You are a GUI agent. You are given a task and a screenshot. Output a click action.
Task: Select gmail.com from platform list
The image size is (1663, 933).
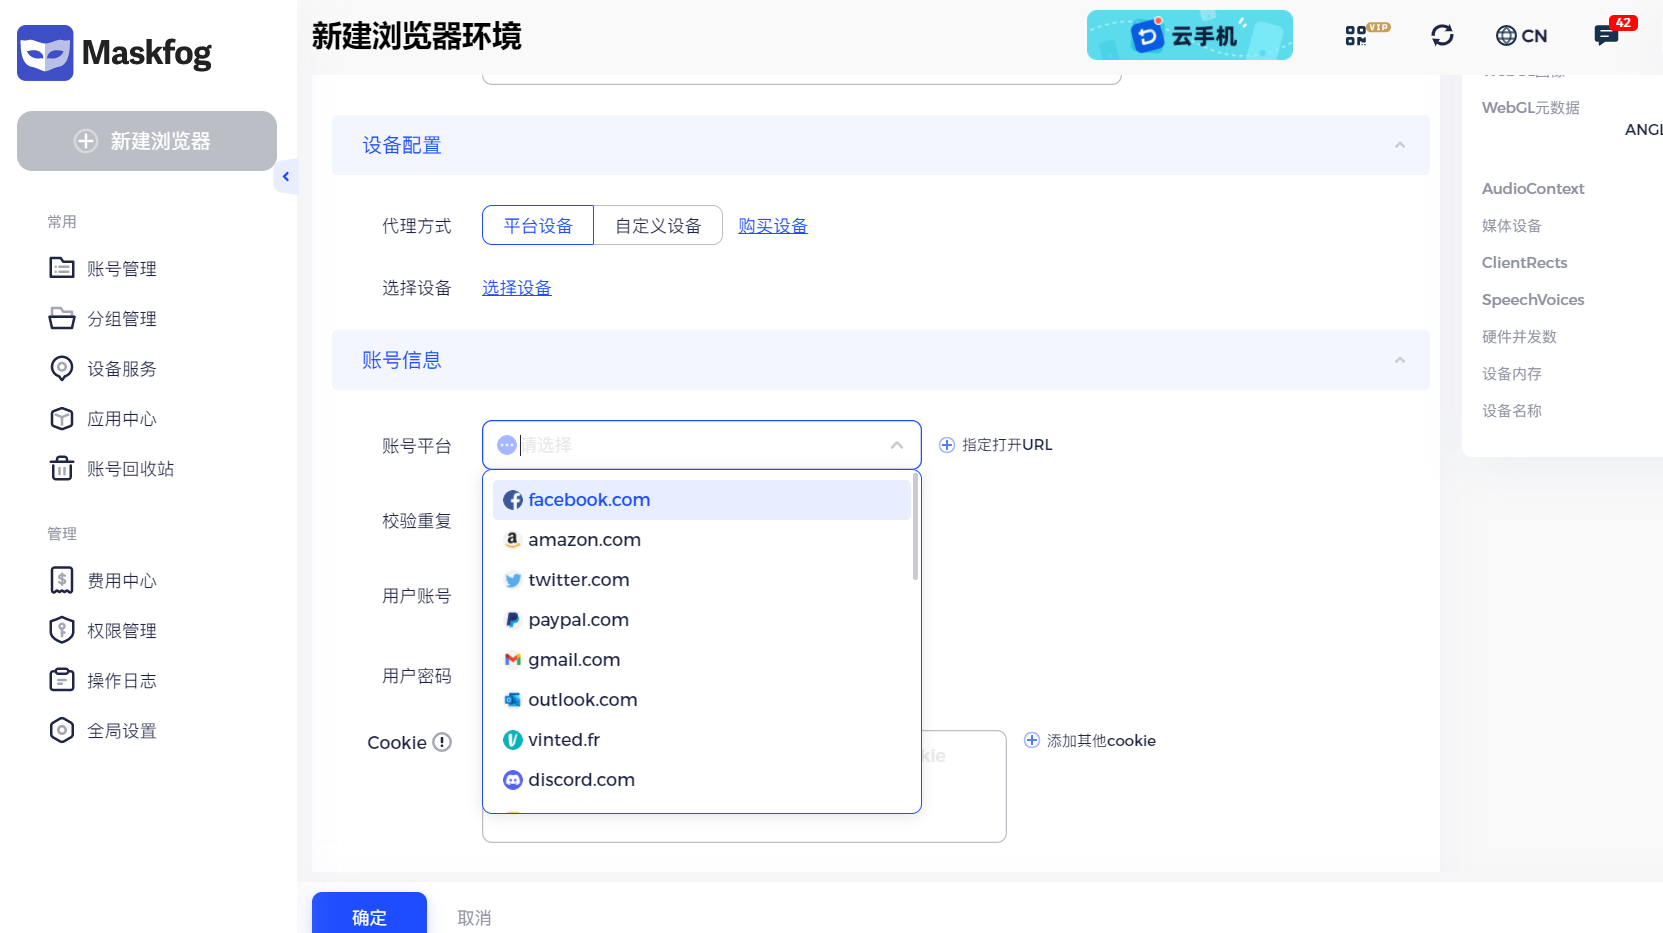pos(701,660)
